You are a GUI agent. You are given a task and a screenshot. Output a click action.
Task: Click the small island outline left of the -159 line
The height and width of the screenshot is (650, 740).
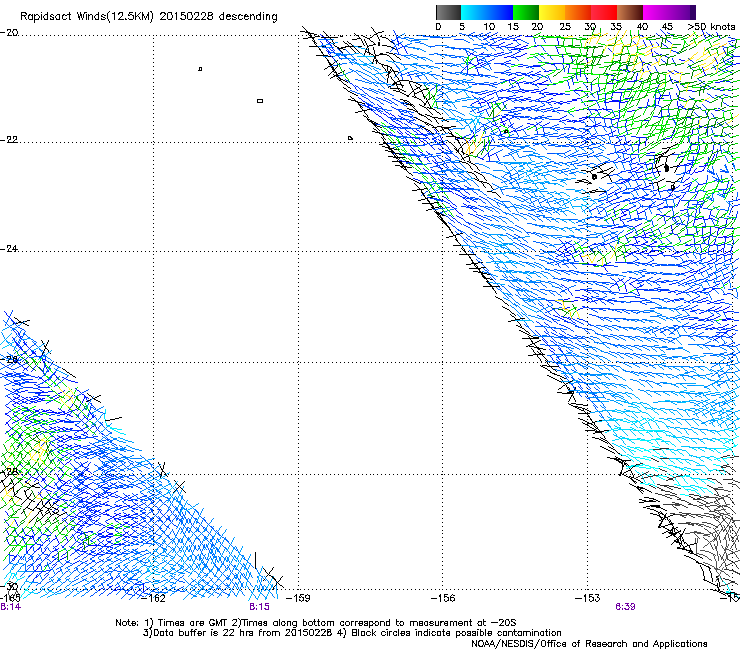pos(260,101)
